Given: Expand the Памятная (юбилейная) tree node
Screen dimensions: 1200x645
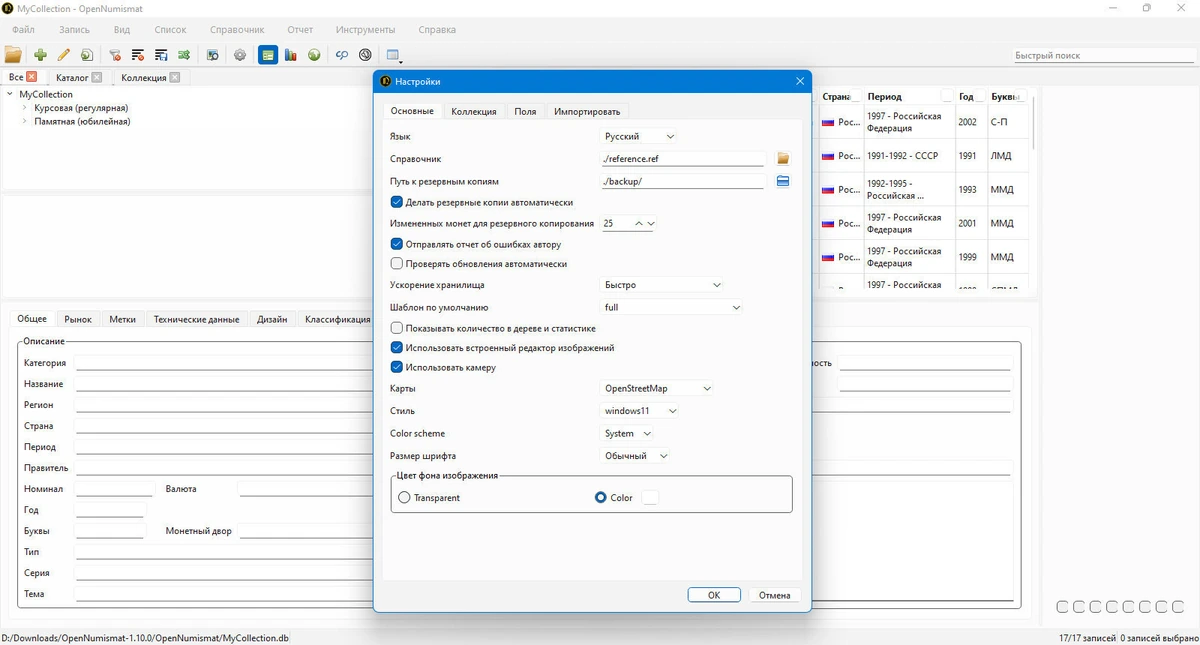Looking at the screenshot, I should tap(25, 122).
